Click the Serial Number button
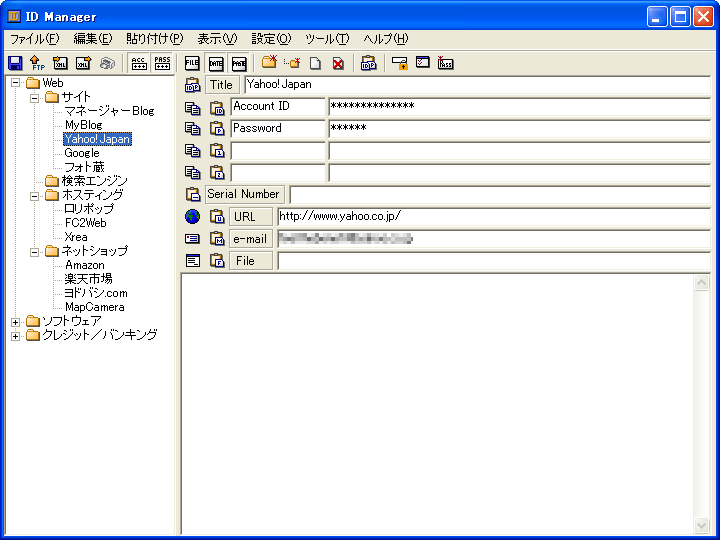The width and height of the screenshot is (720, 540). pos(244,194)
